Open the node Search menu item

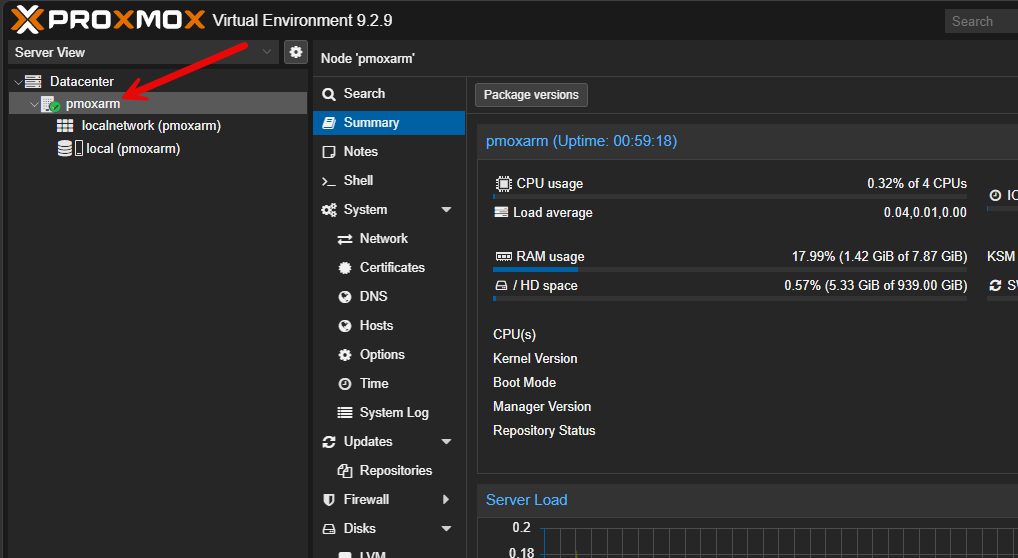389,94
